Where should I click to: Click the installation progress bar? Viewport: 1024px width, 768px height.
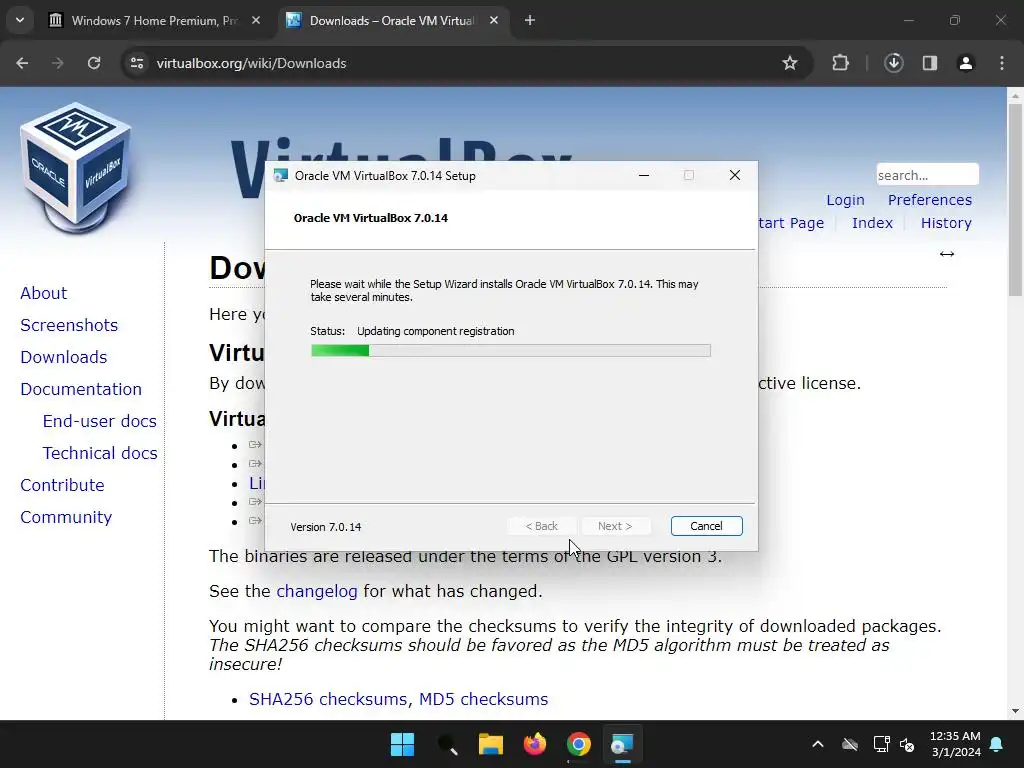(511, 351)
